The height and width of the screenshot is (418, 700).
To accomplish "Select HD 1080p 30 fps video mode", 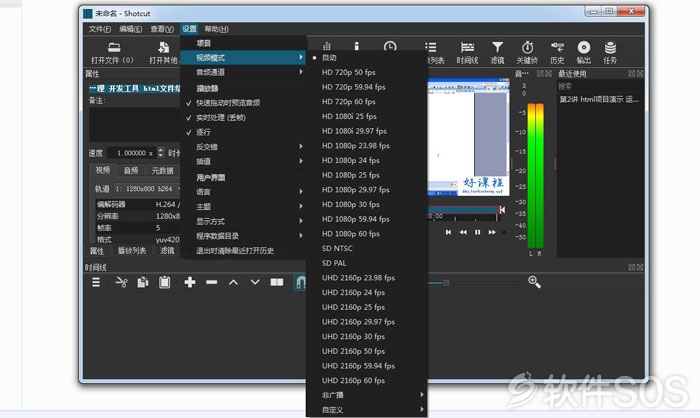I will (x=366, y=205).
